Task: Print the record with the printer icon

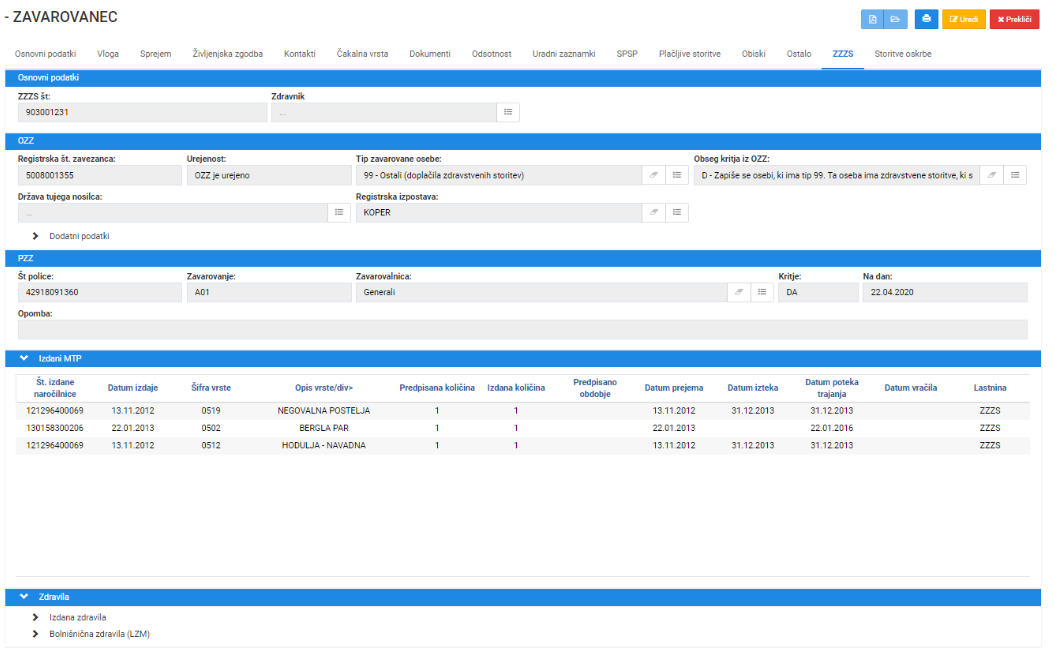Action: 926,19
